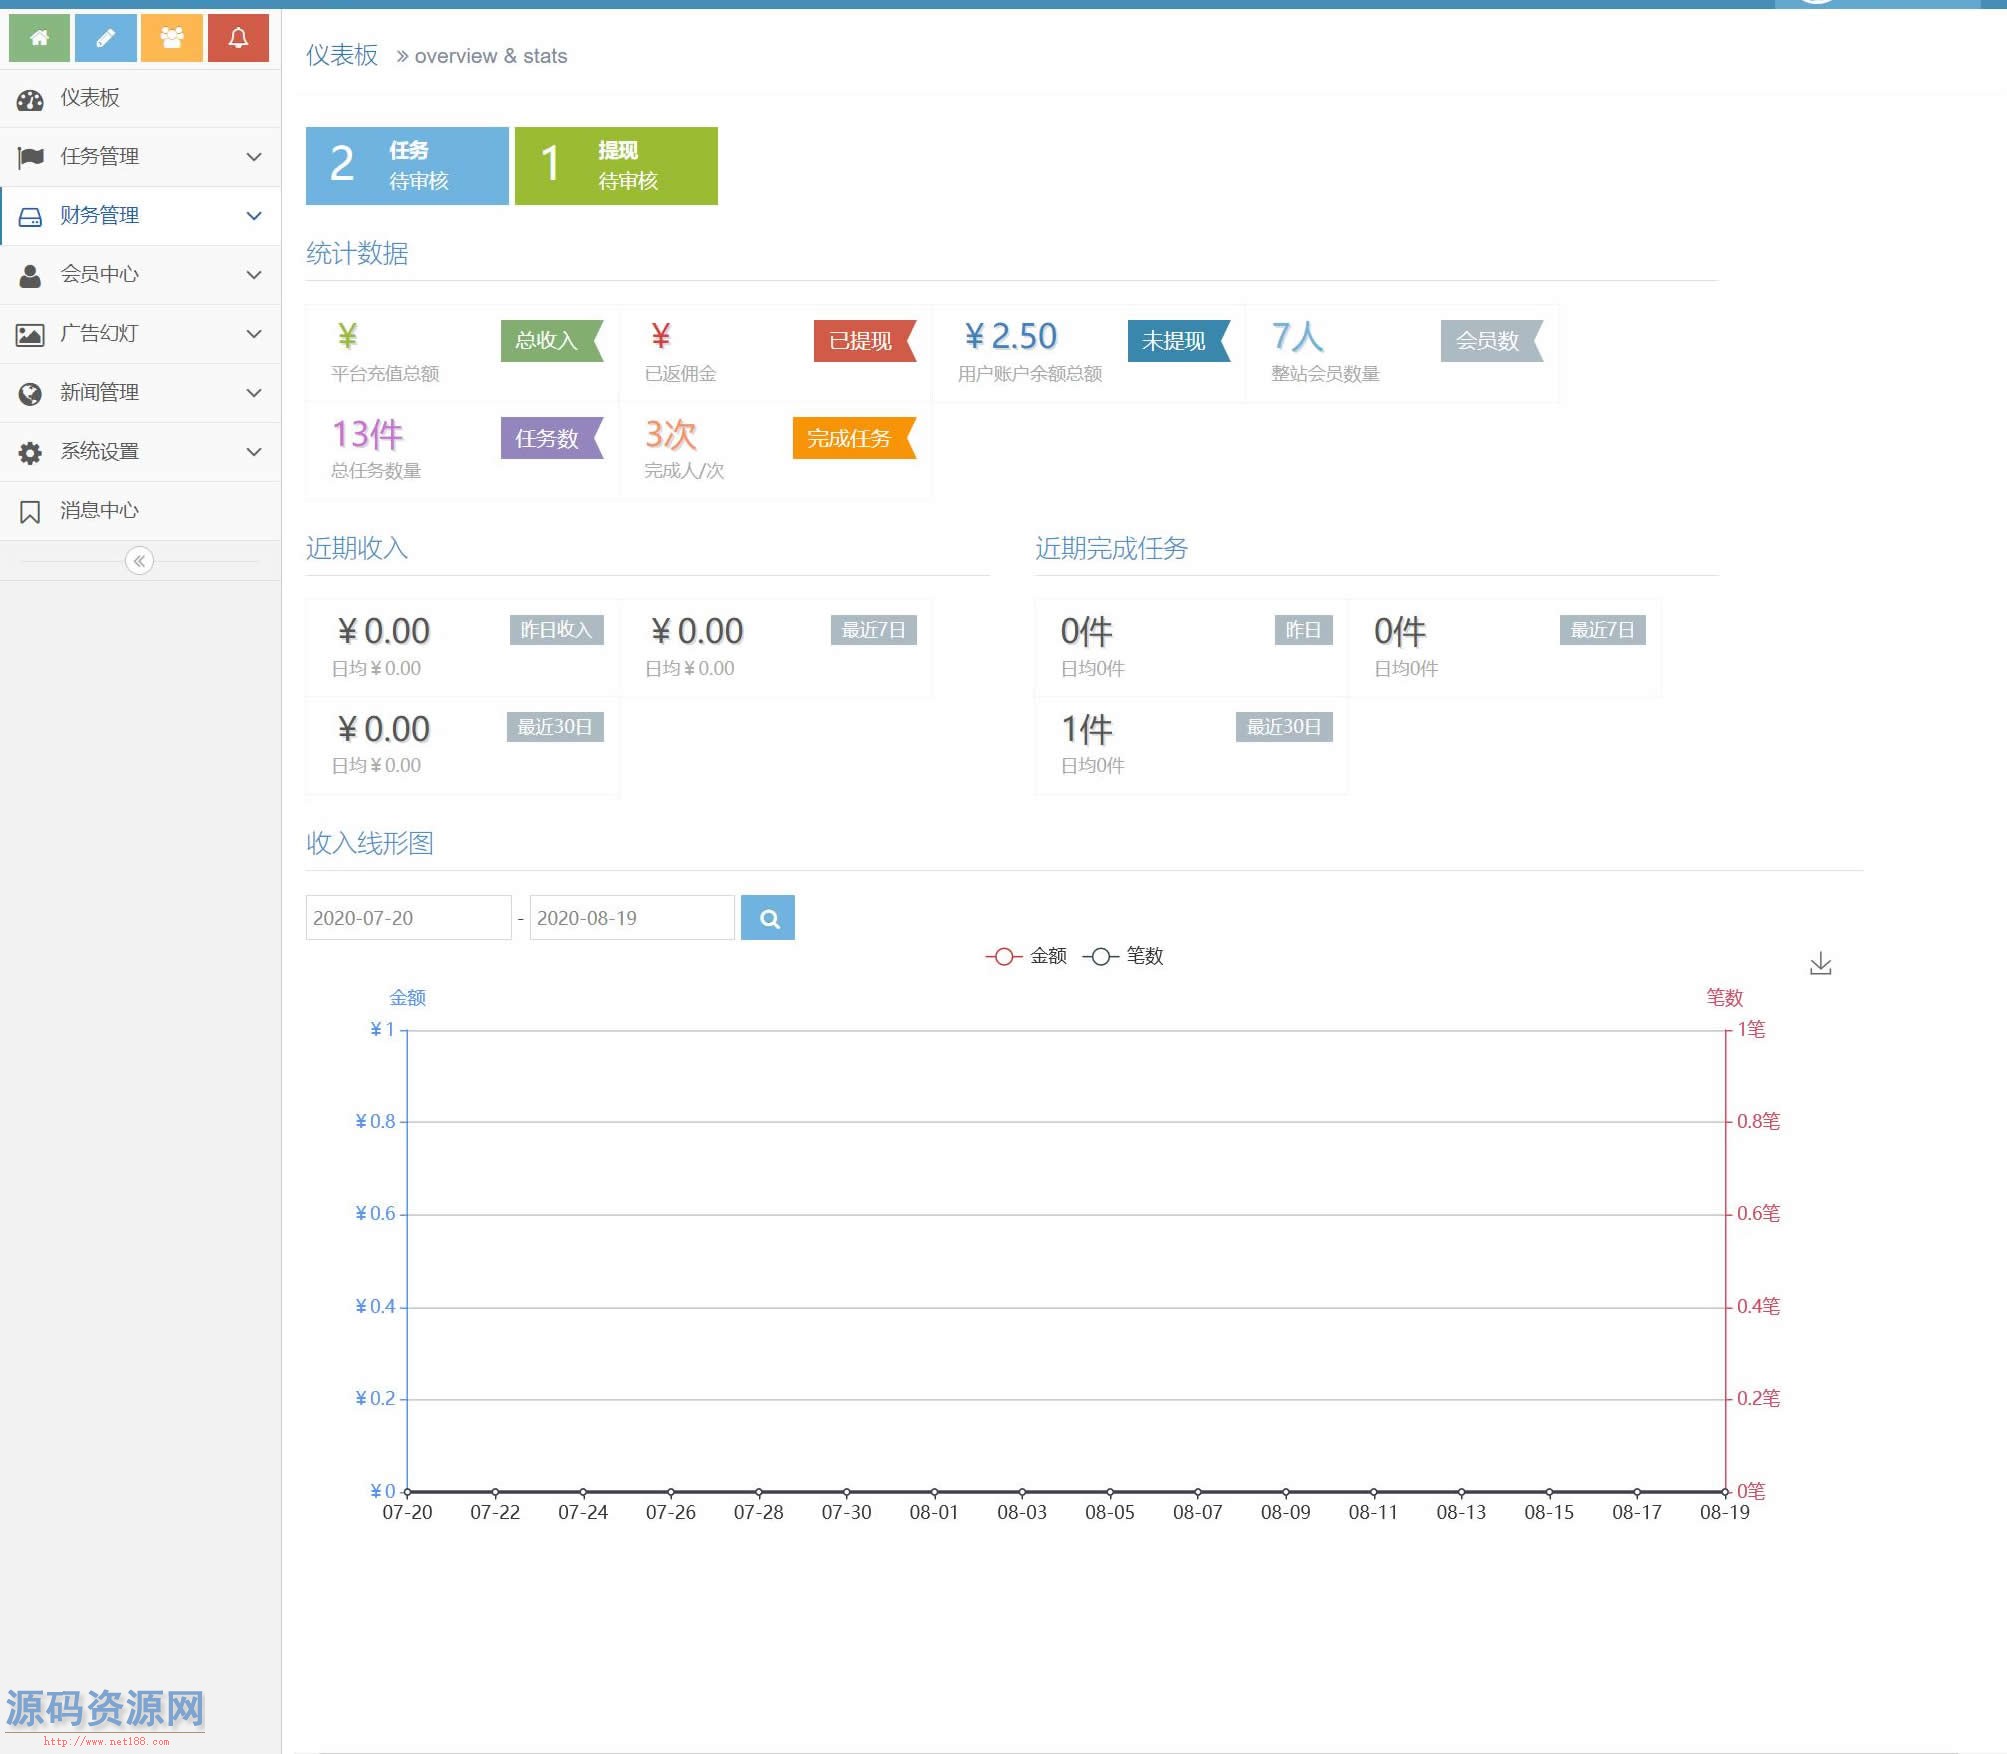Screen dimensions: 2007x1754
Task: Expand the 任务管理 menu chevron
Action: [x=254, y=157]
